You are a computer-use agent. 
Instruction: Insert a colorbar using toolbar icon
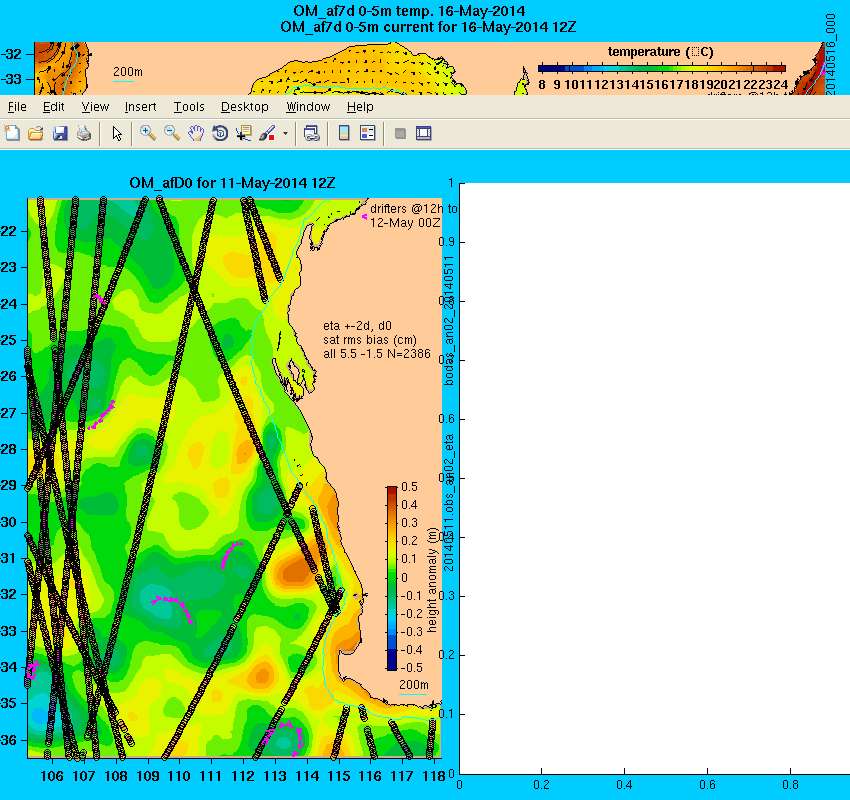[344, 133]
